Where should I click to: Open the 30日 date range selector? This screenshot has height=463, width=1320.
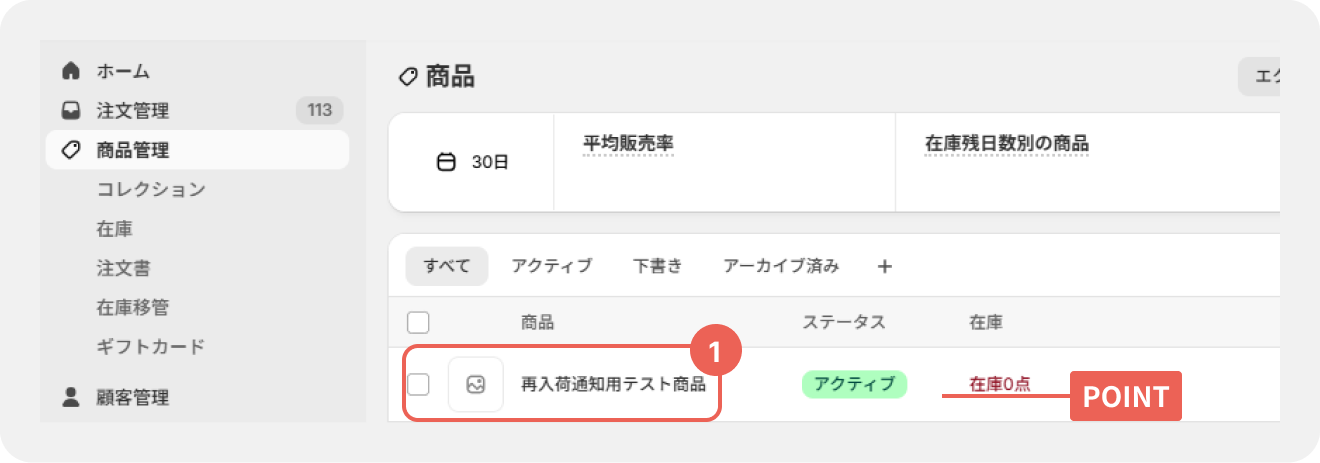coord(473,162)
